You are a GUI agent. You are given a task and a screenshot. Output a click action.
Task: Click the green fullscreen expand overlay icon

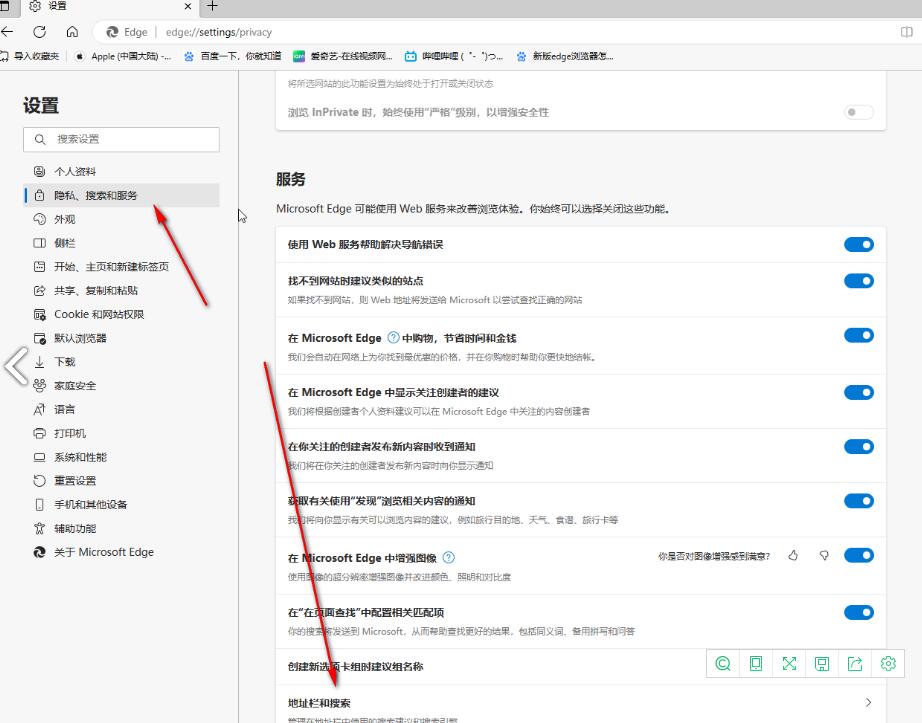click(789, 664)
